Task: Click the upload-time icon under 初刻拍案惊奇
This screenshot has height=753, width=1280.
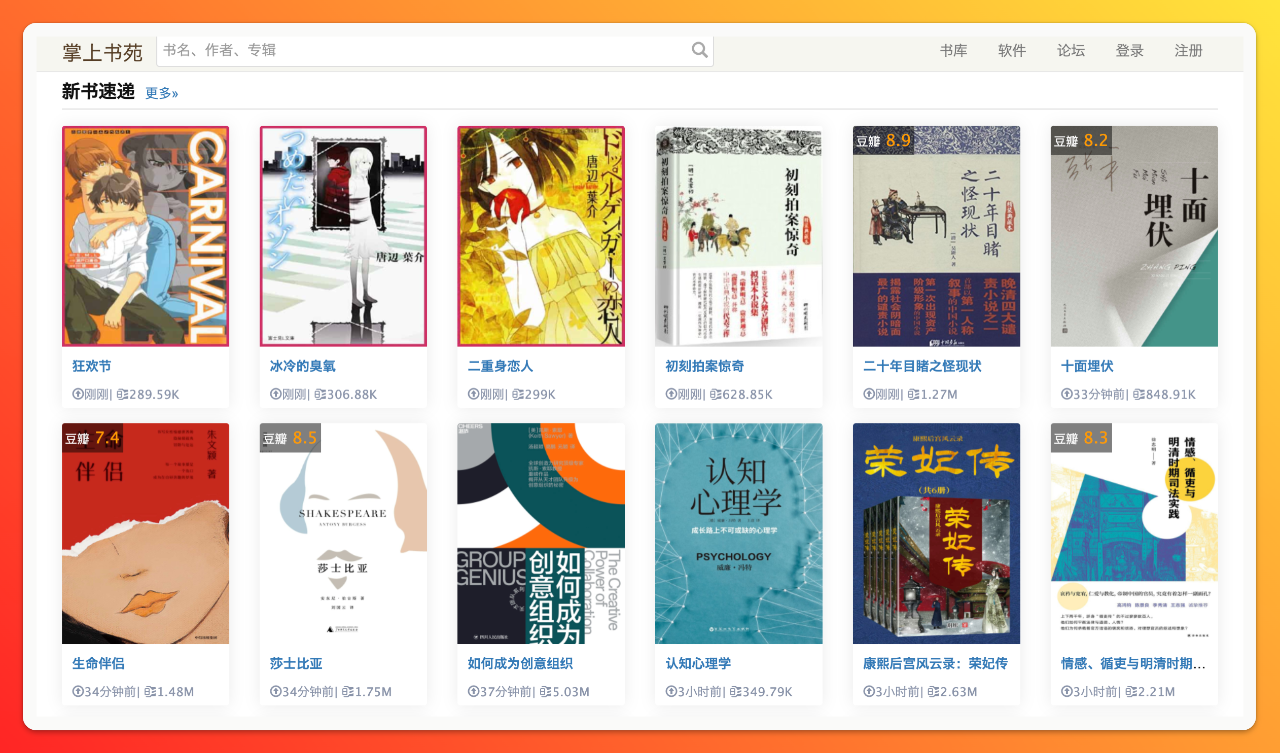Action: 671,394
